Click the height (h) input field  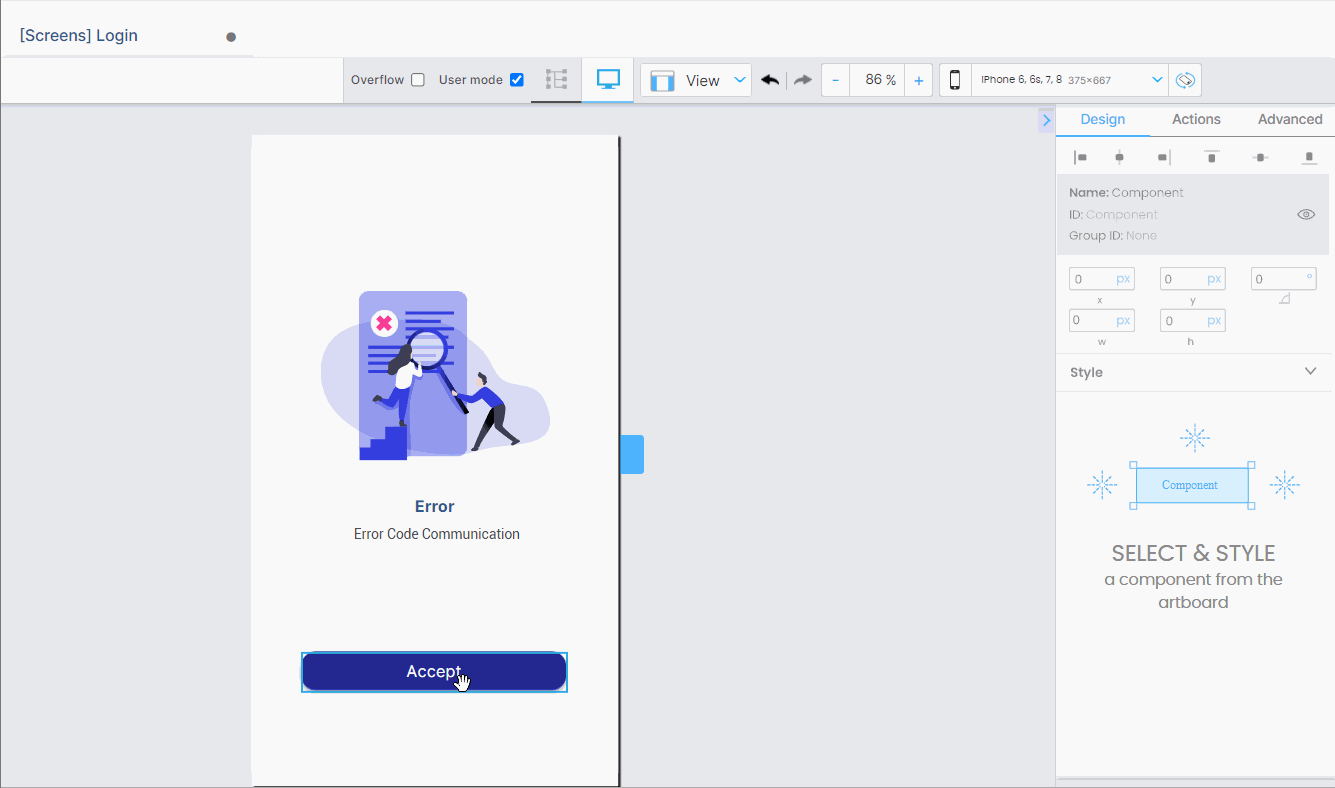1192,320
